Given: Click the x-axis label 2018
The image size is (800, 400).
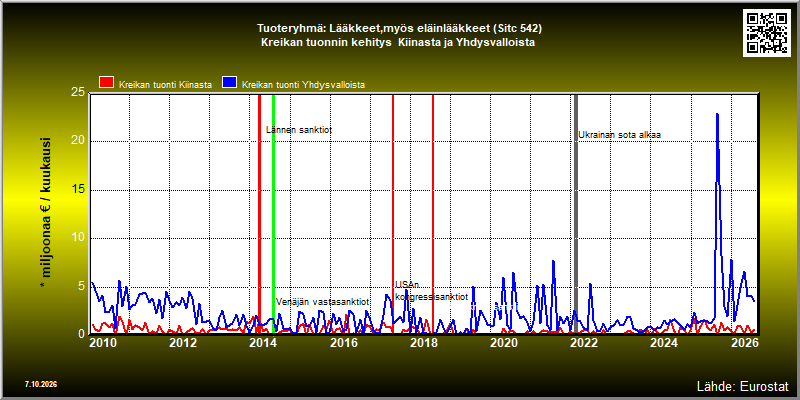Looking at the screenshot, I should 423,343.
